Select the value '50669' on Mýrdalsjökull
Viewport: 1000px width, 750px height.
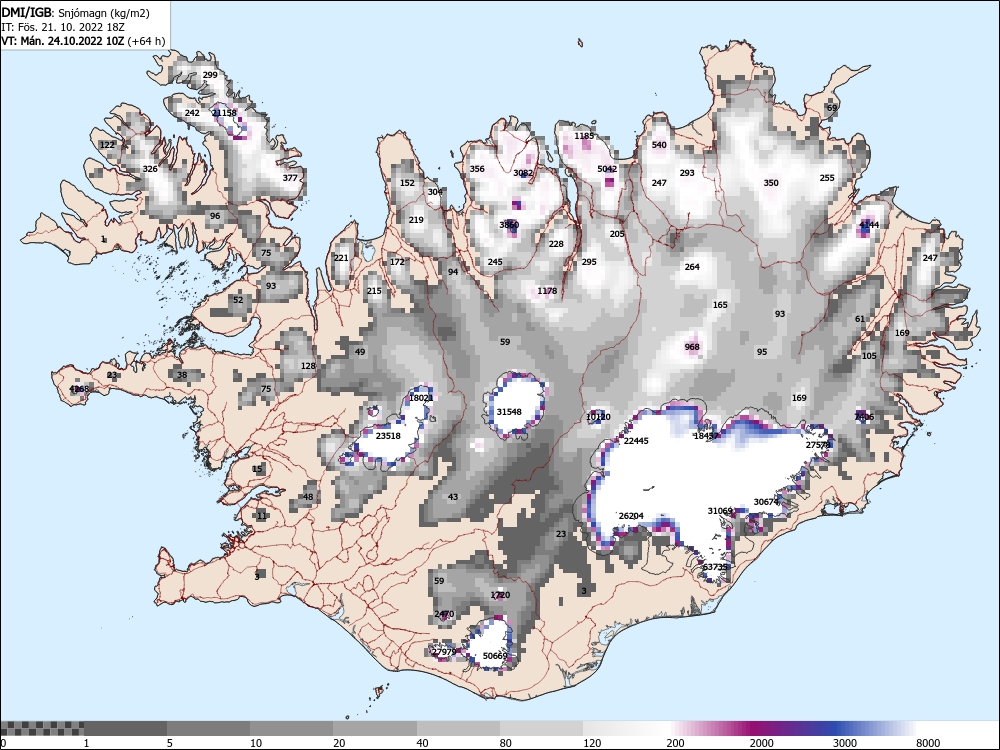(x=495, y=656)
